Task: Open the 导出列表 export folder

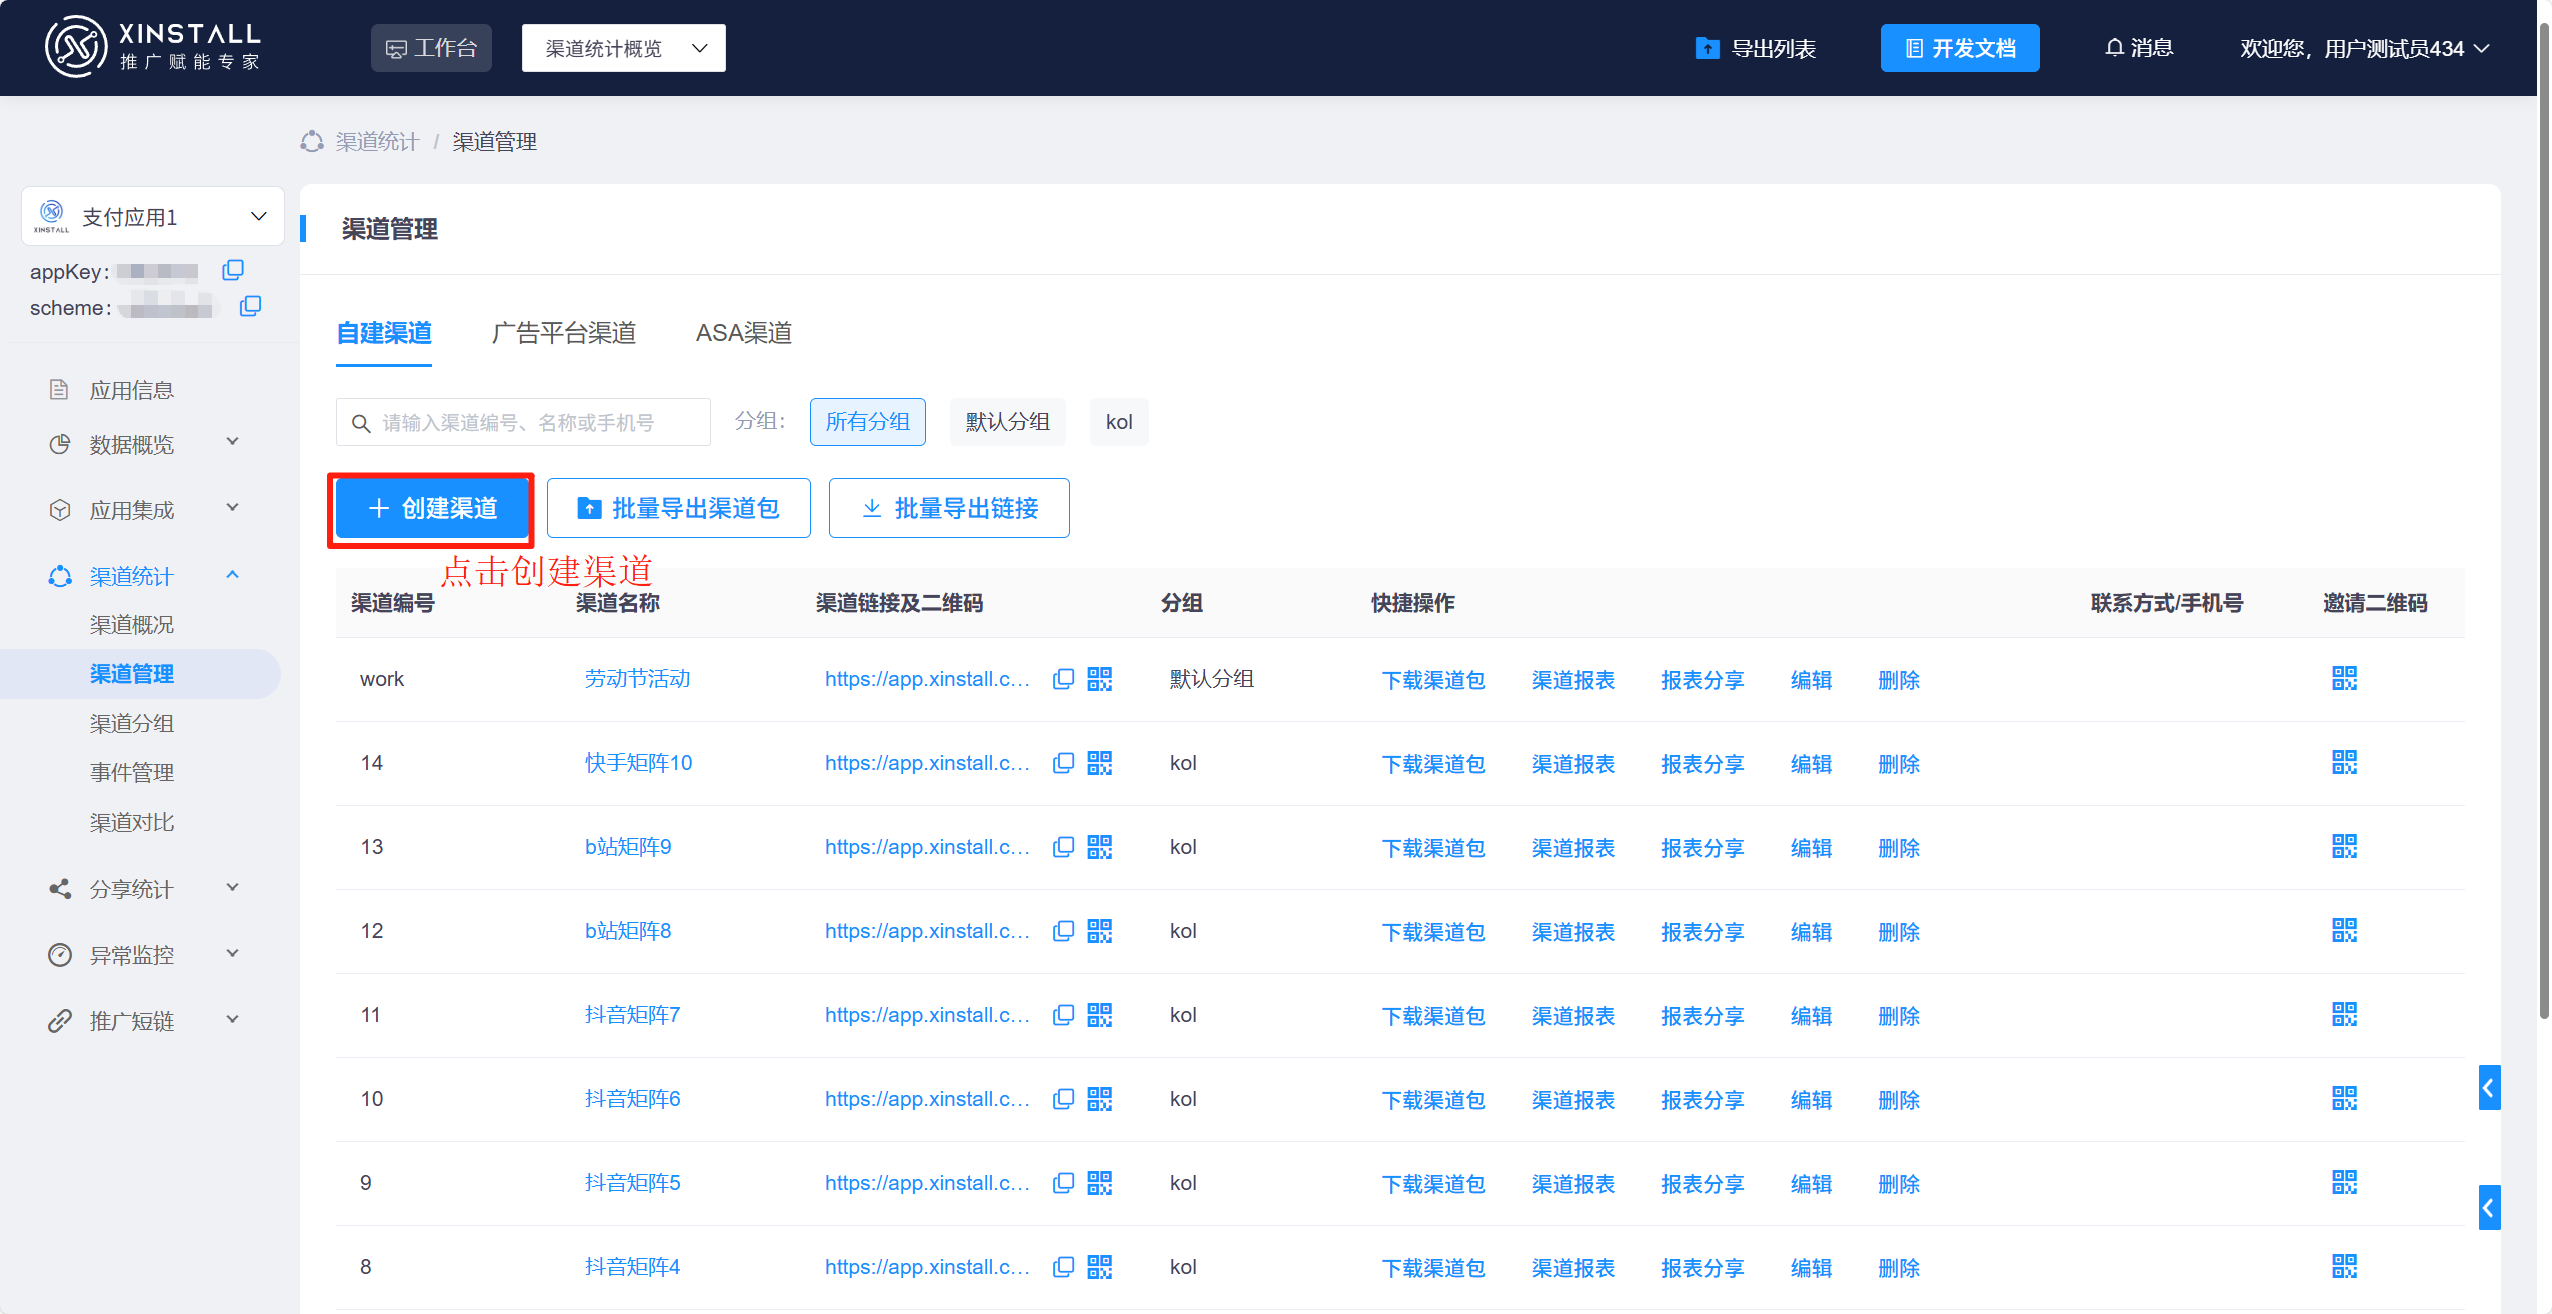Action: [1756, 48]
